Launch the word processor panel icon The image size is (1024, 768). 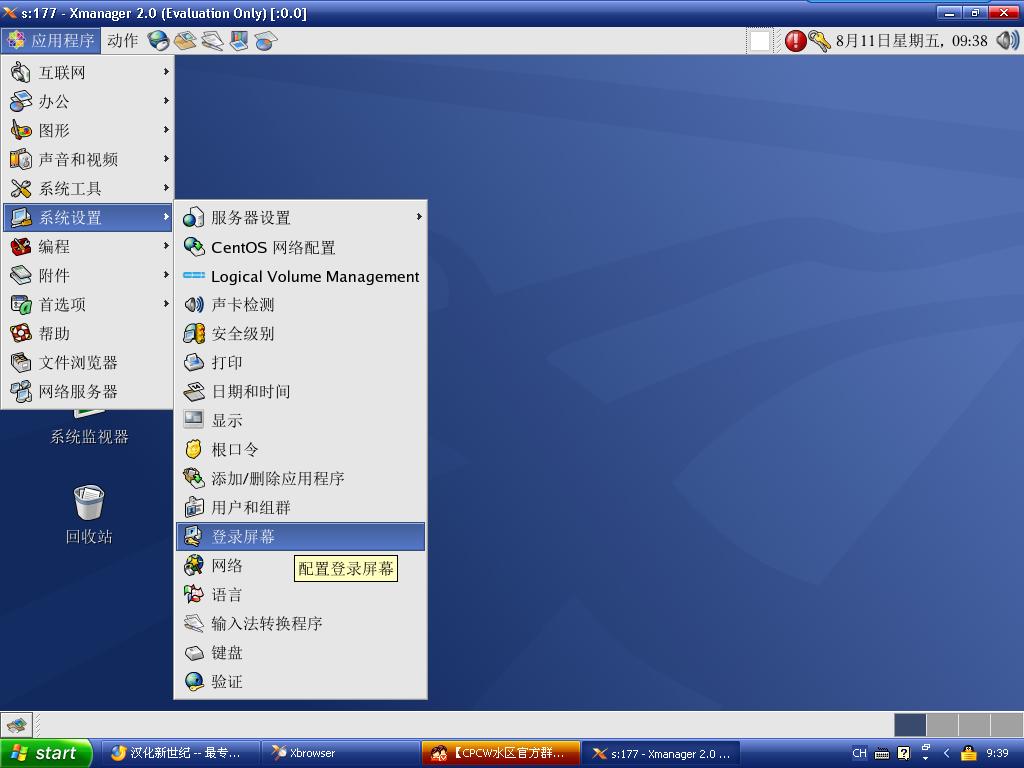(212, 40)
